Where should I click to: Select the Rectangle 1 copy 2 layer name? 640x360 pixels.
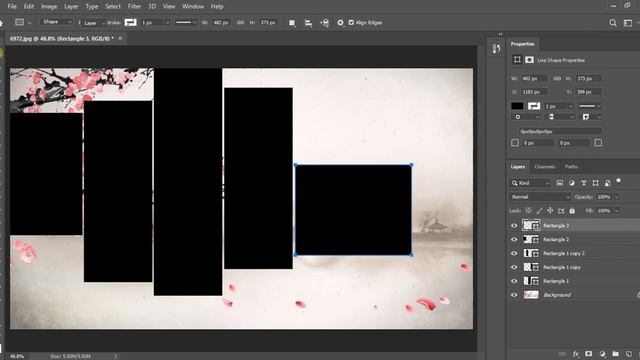[564, 253]
